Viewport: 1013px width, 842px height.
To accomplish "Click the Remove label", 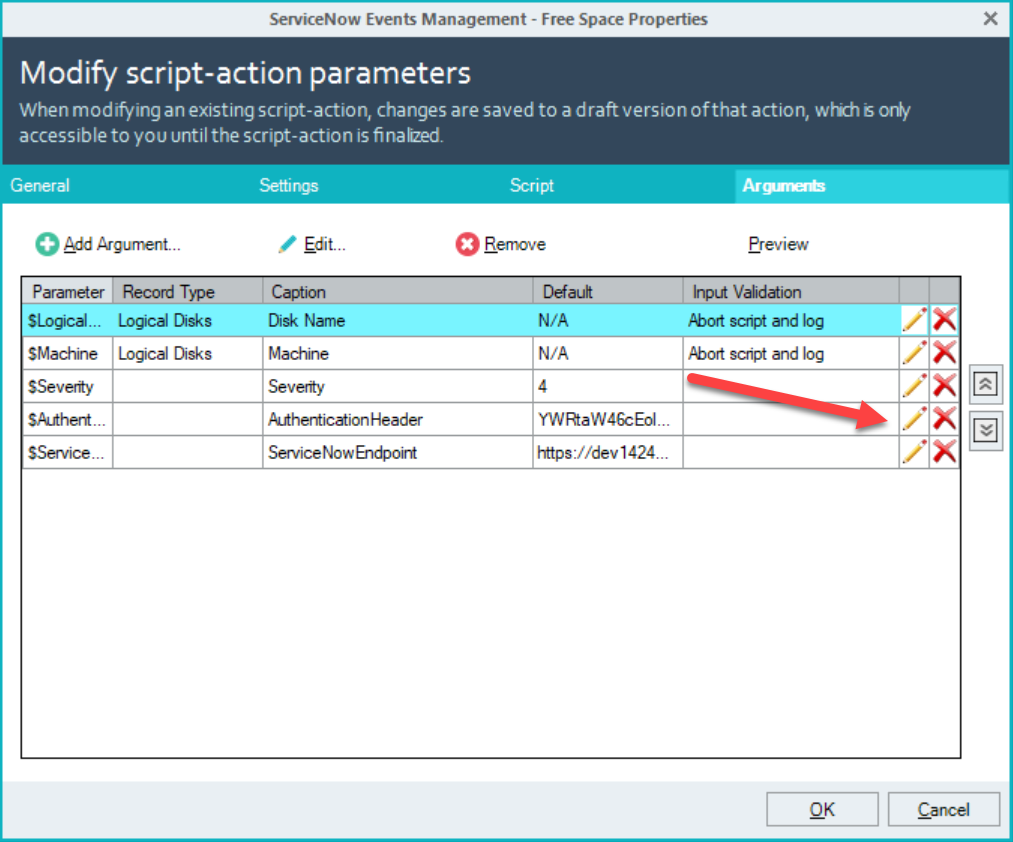I will [x=515, y=244].
